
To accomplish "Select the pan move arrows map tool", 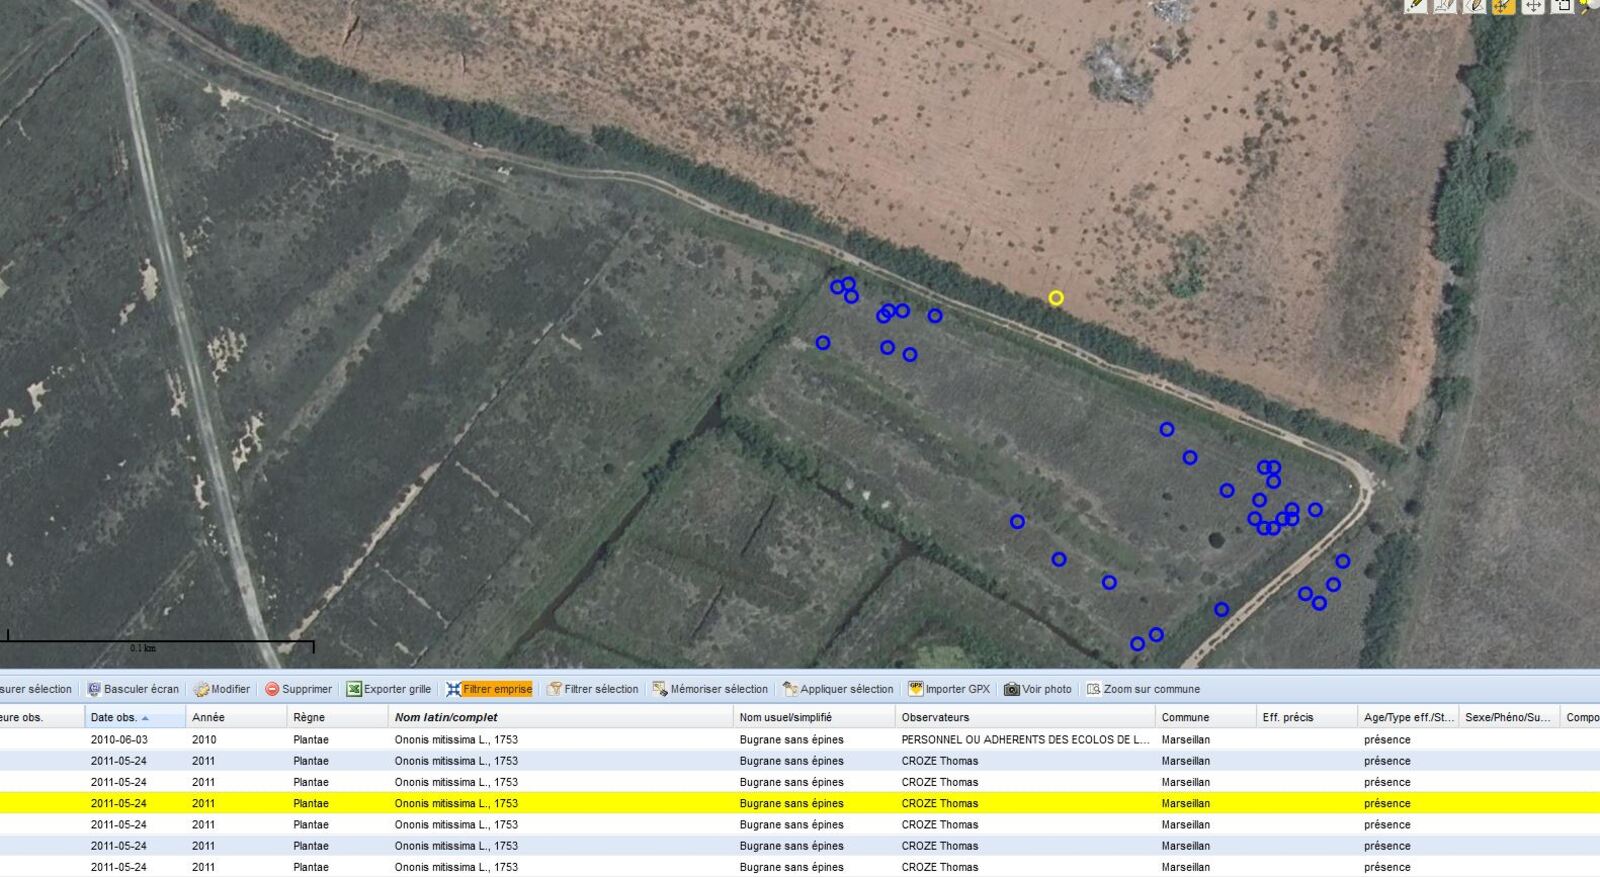I will pos(1533,6).
